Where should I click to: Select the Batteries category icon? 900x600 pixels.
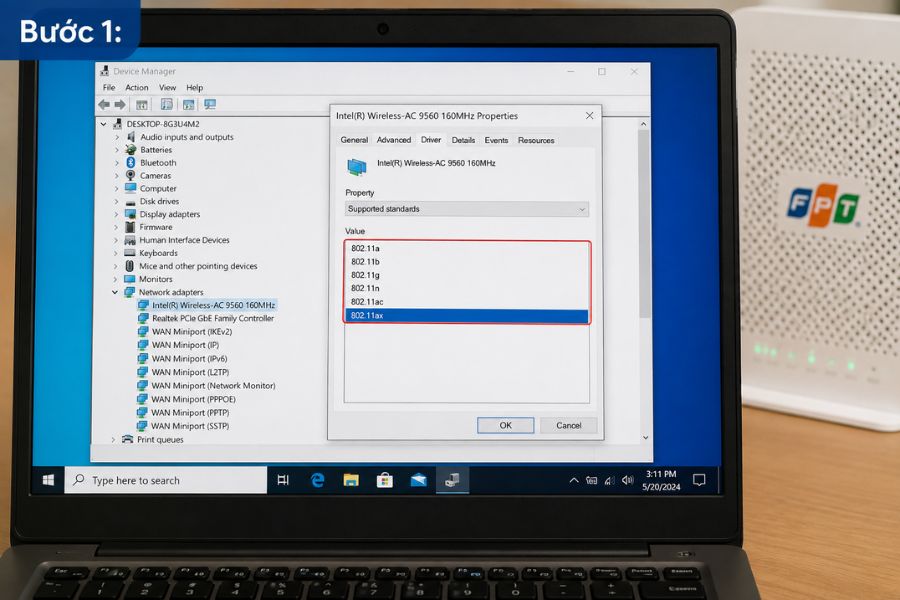(131, 149)
